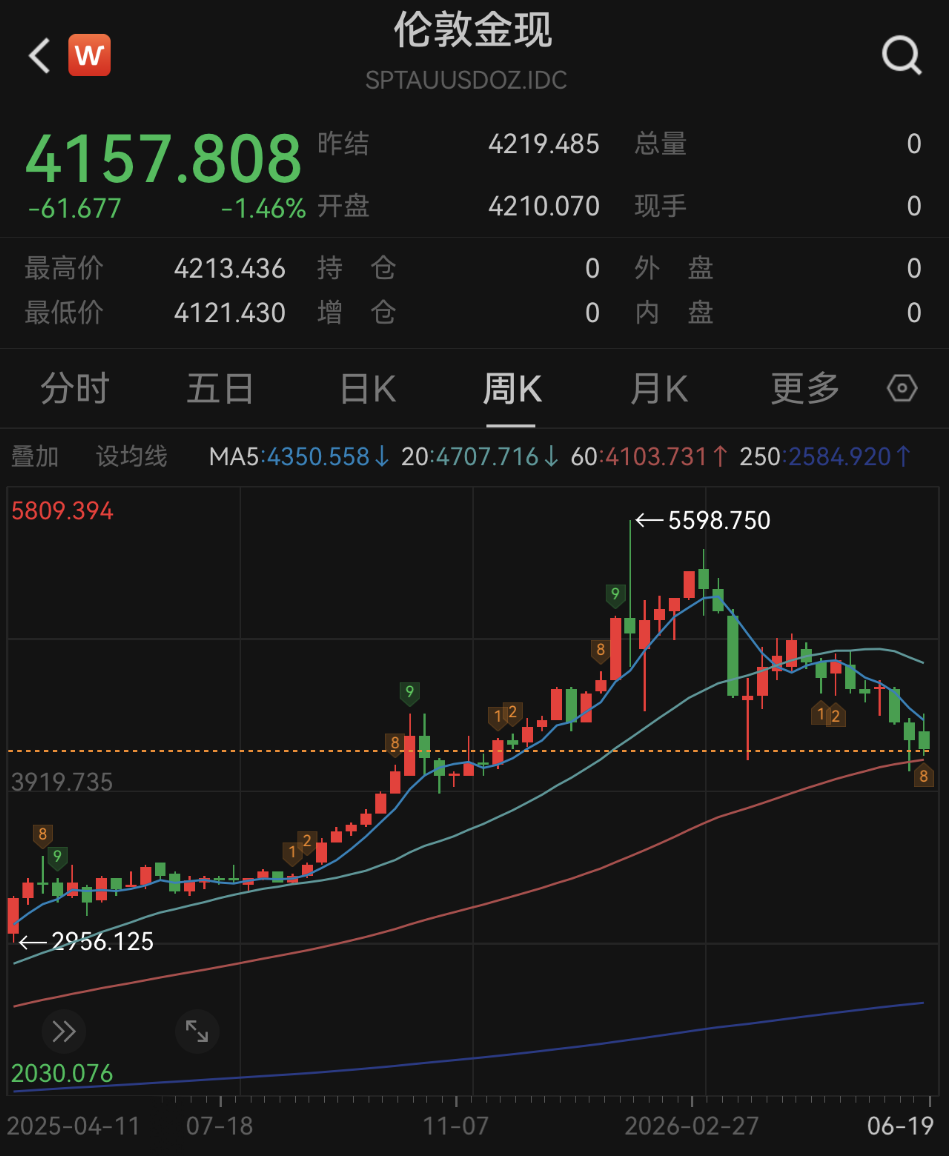Tap the 总量 label

pyautogui.click(x=660, y=144)
